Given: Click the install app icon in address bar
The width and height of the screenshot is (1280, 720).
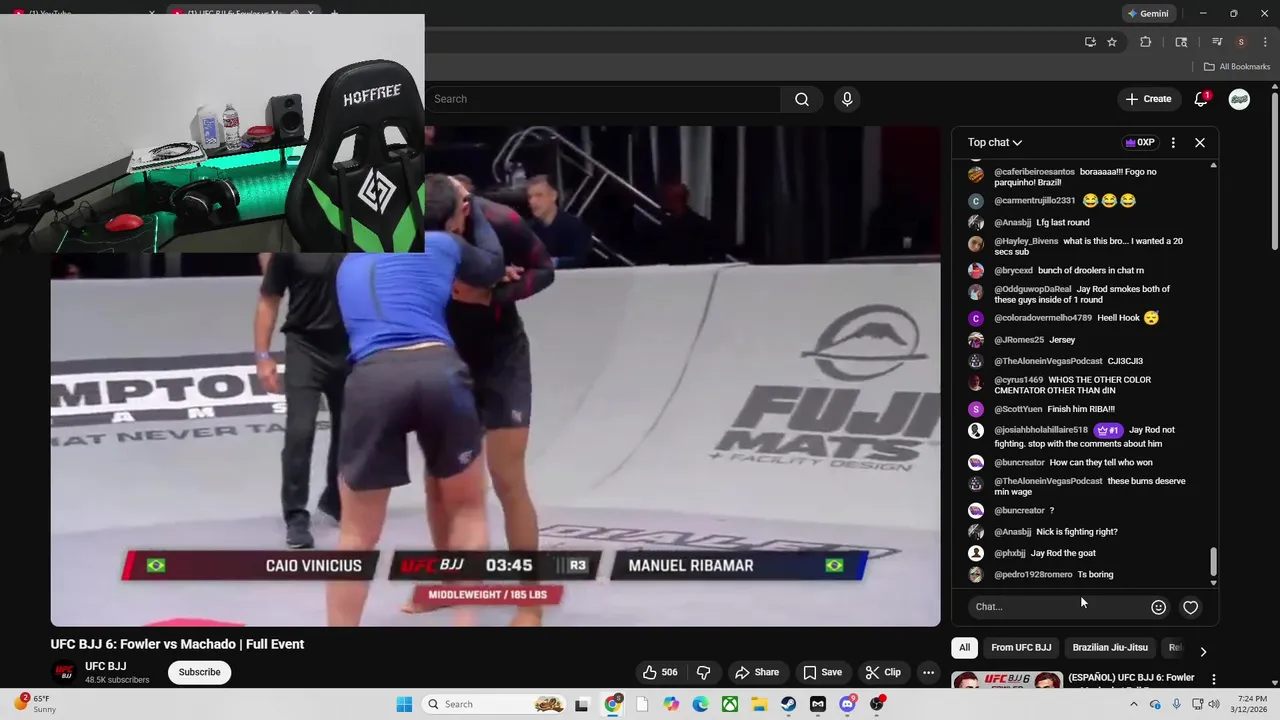Looking at the screenshot, I should [1090, 42].
